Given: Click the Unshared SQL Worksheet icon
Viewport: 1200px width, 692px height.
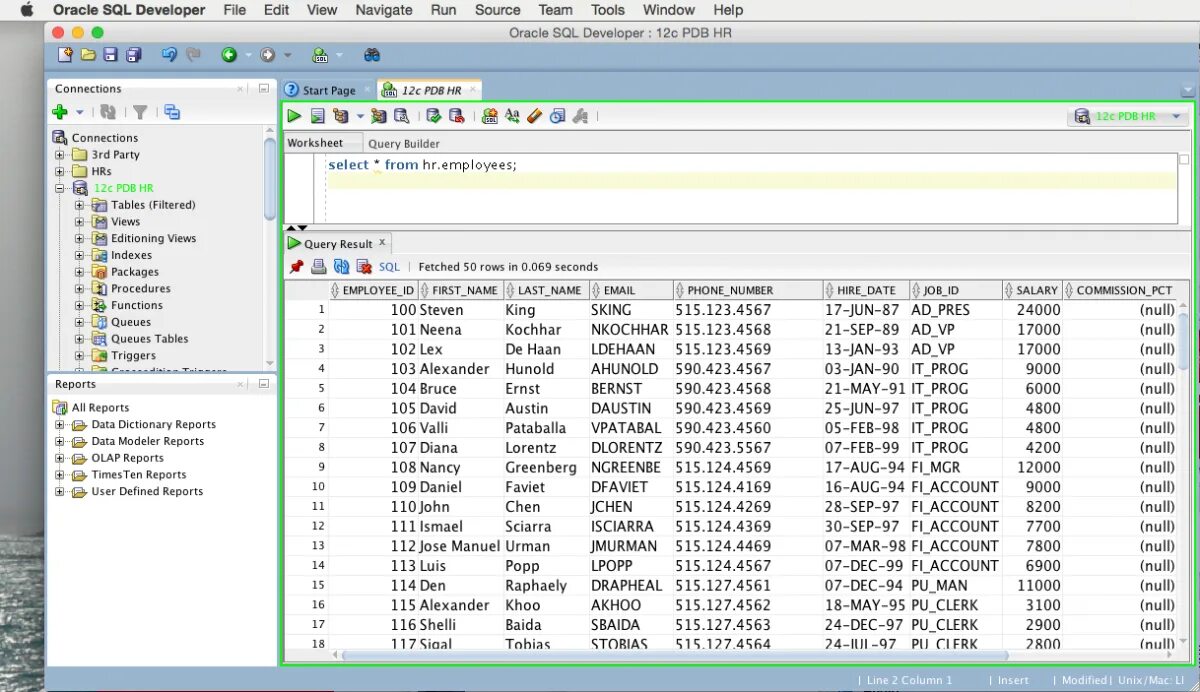Looking at the screenshot, I should pyautogui.click(x=490, y=116).
